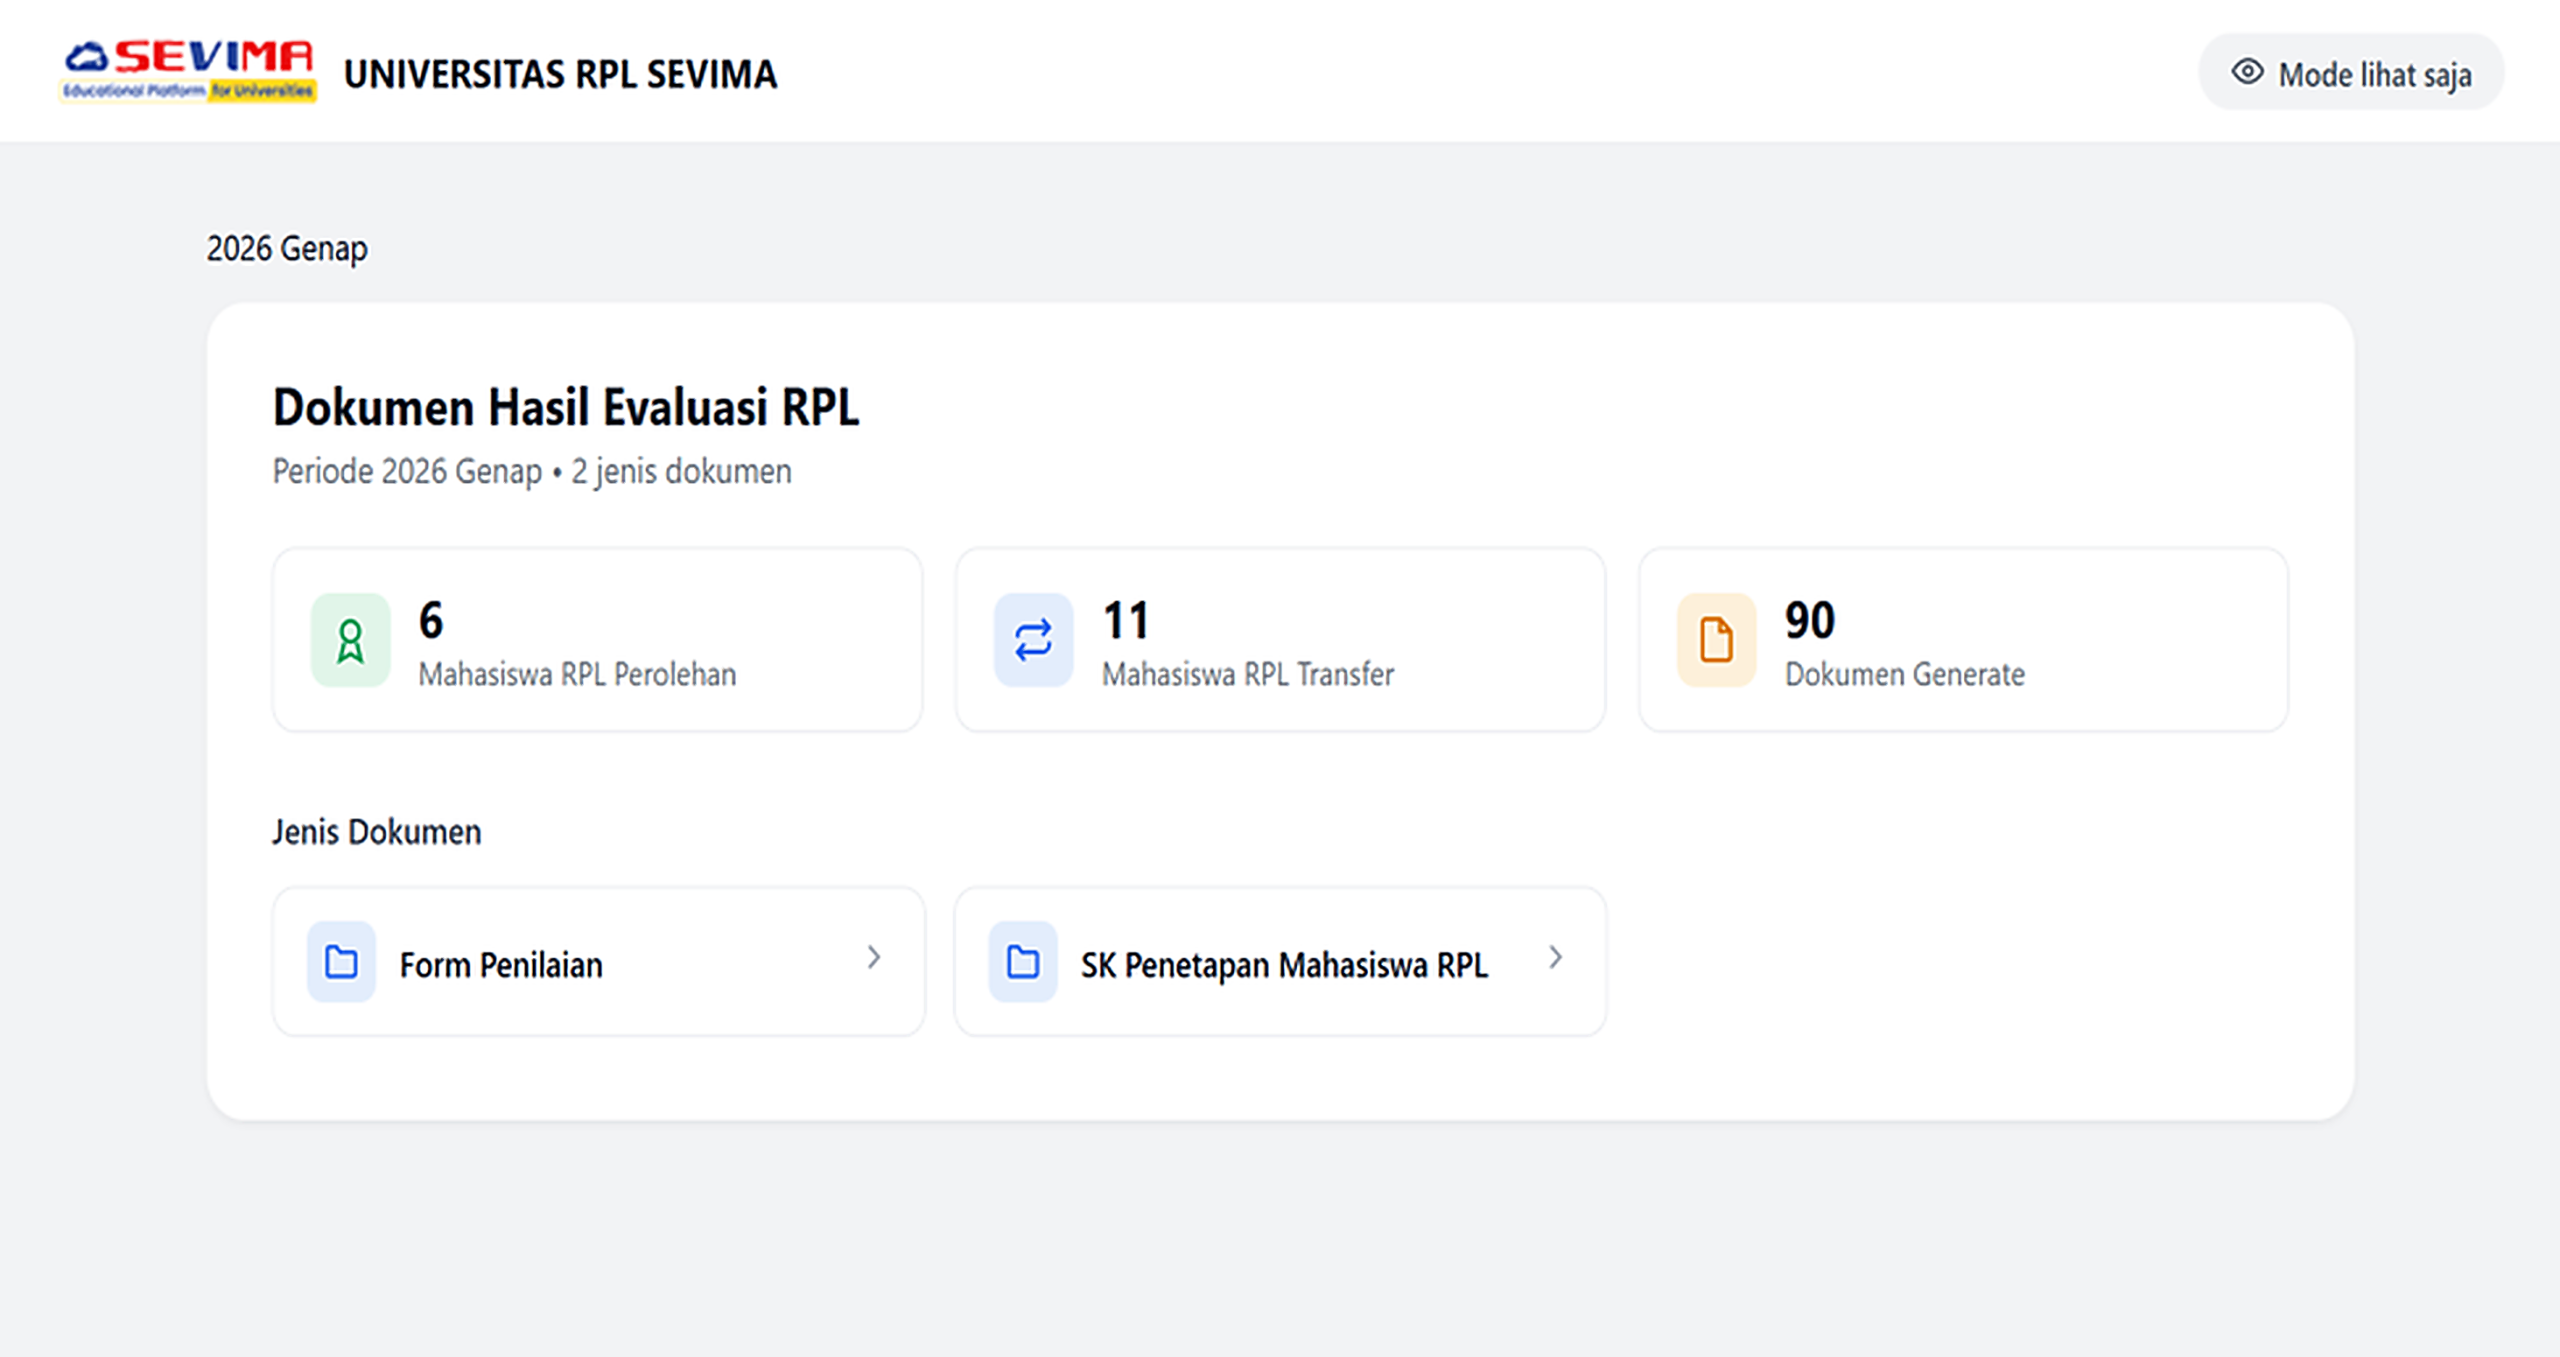
Task: Click the Dokumen Generate label
Action: point(1905,674)
